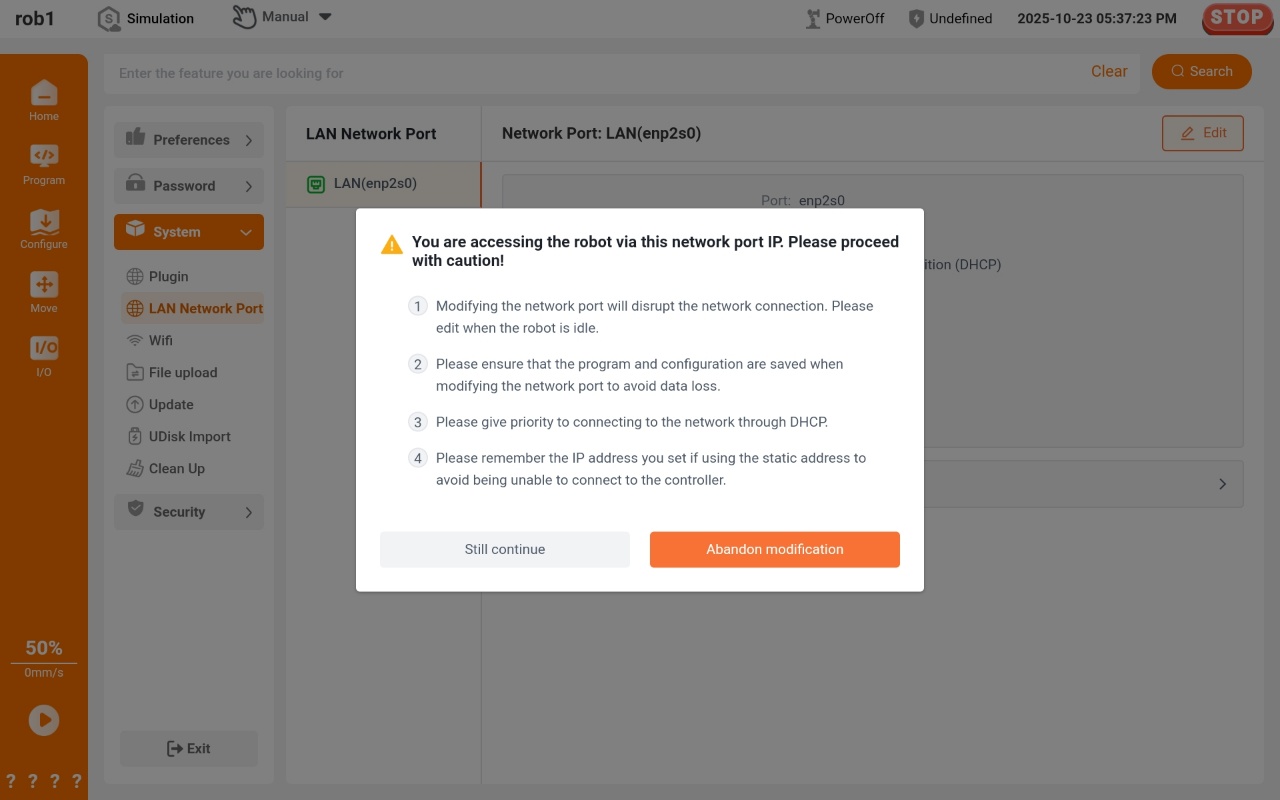Open the Program section icon
The width and height of the screenshot is (1280, 800).
pos(44,157)
